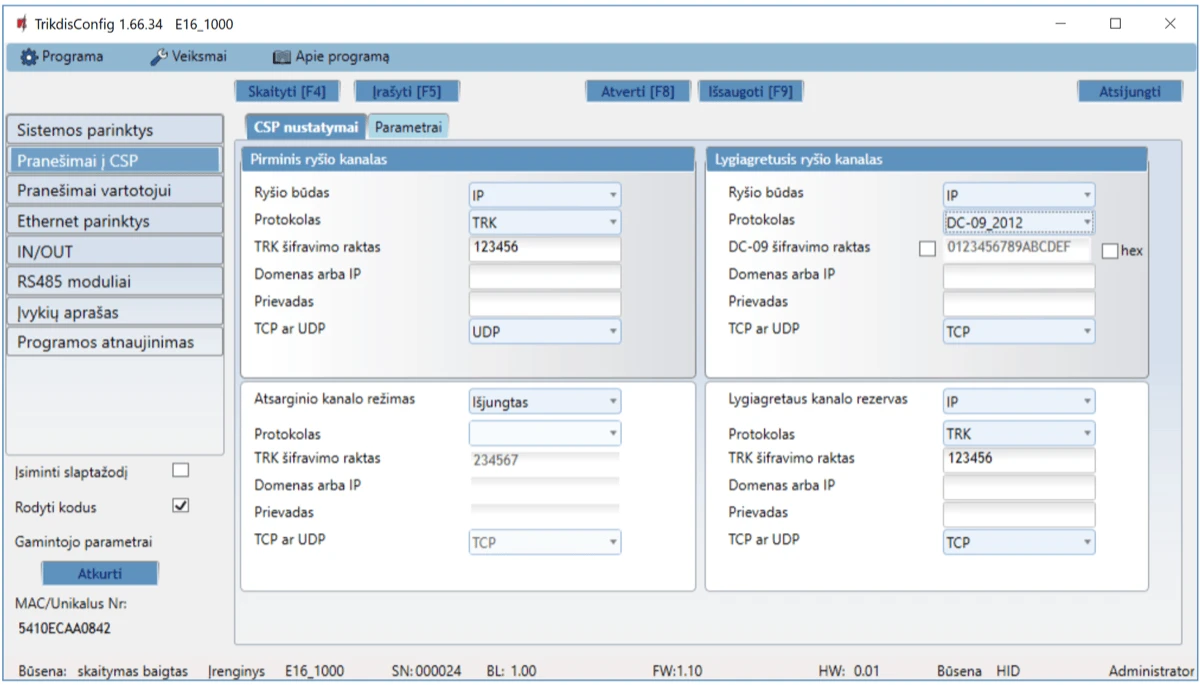Viewport: 1200px width, 685px height.
Task: Click the Išsaugoti [F9] button
Action: coord(750,91)
